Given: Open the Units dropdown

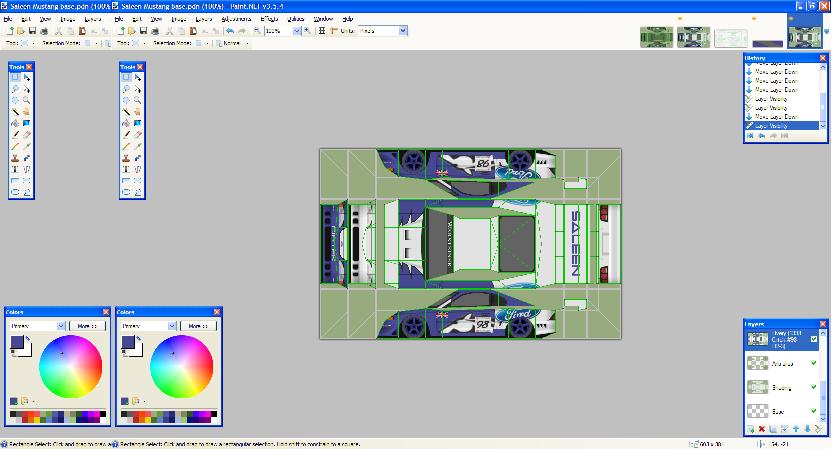Looking at the screenshot, I should pos(403,31).
